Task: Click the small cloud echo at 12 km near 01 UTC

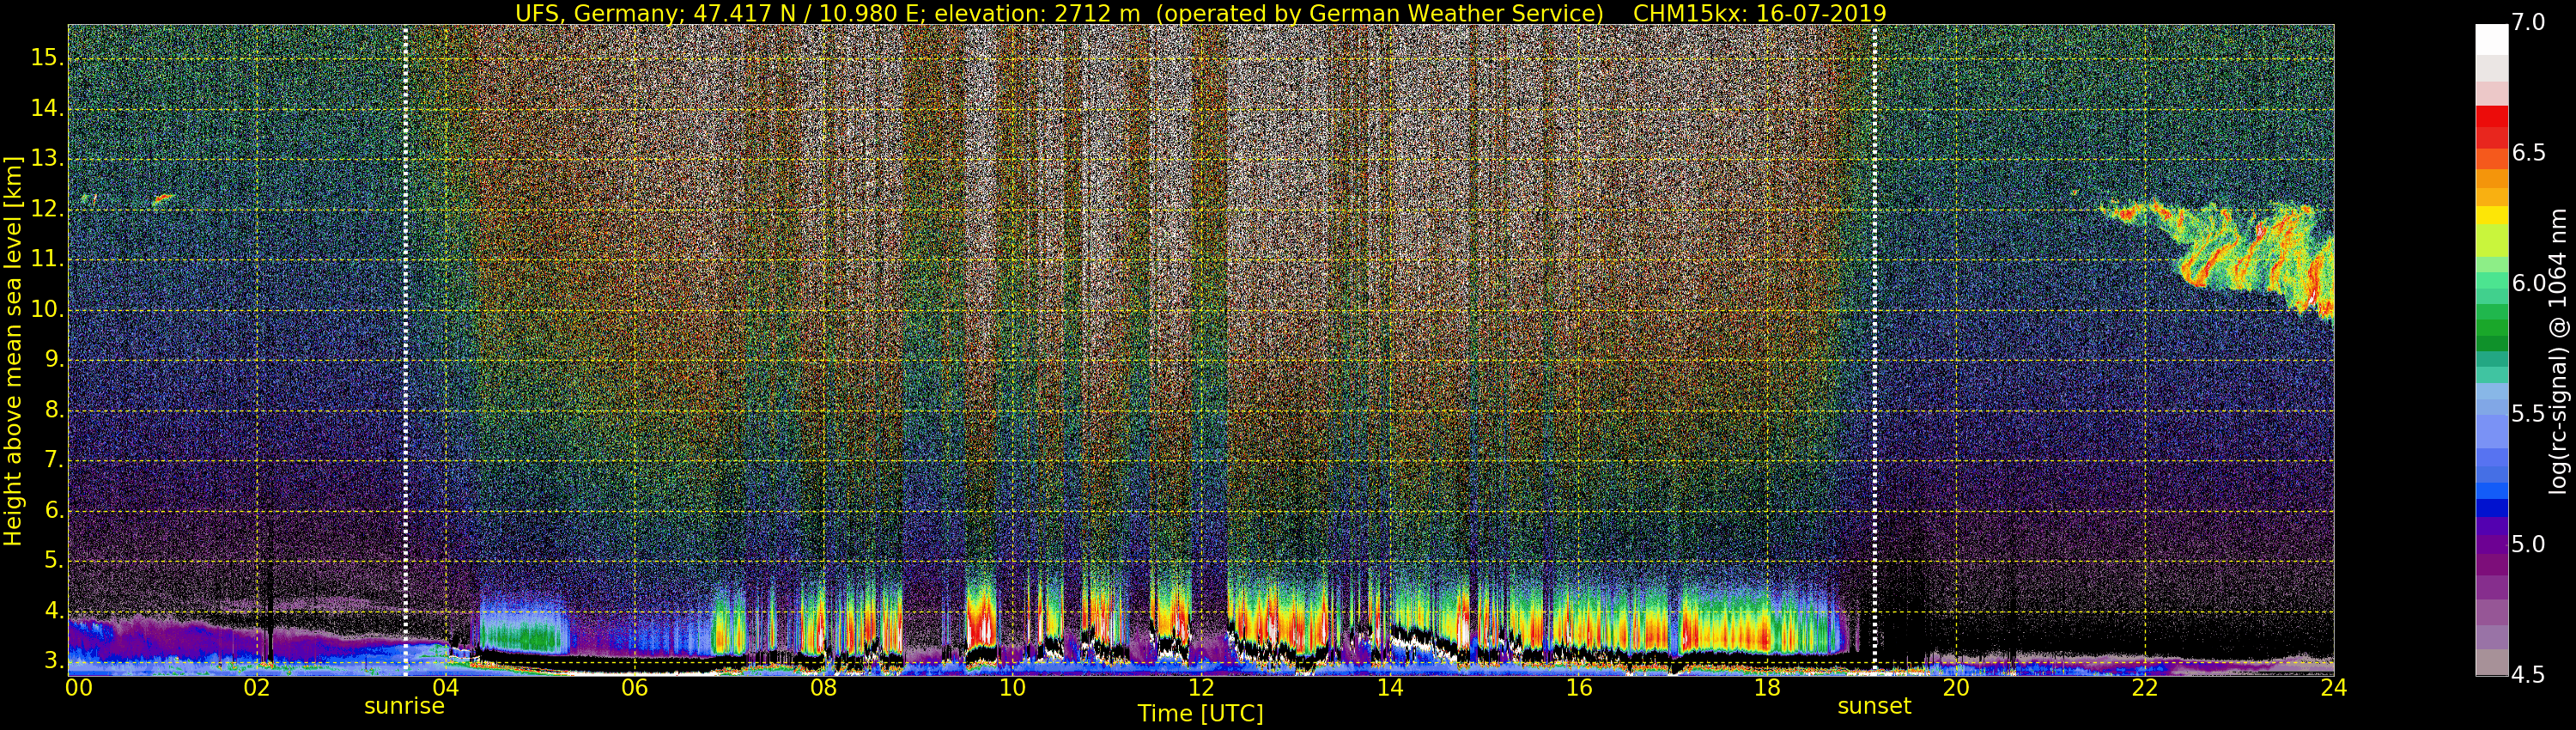Action: tap(162, 199)
